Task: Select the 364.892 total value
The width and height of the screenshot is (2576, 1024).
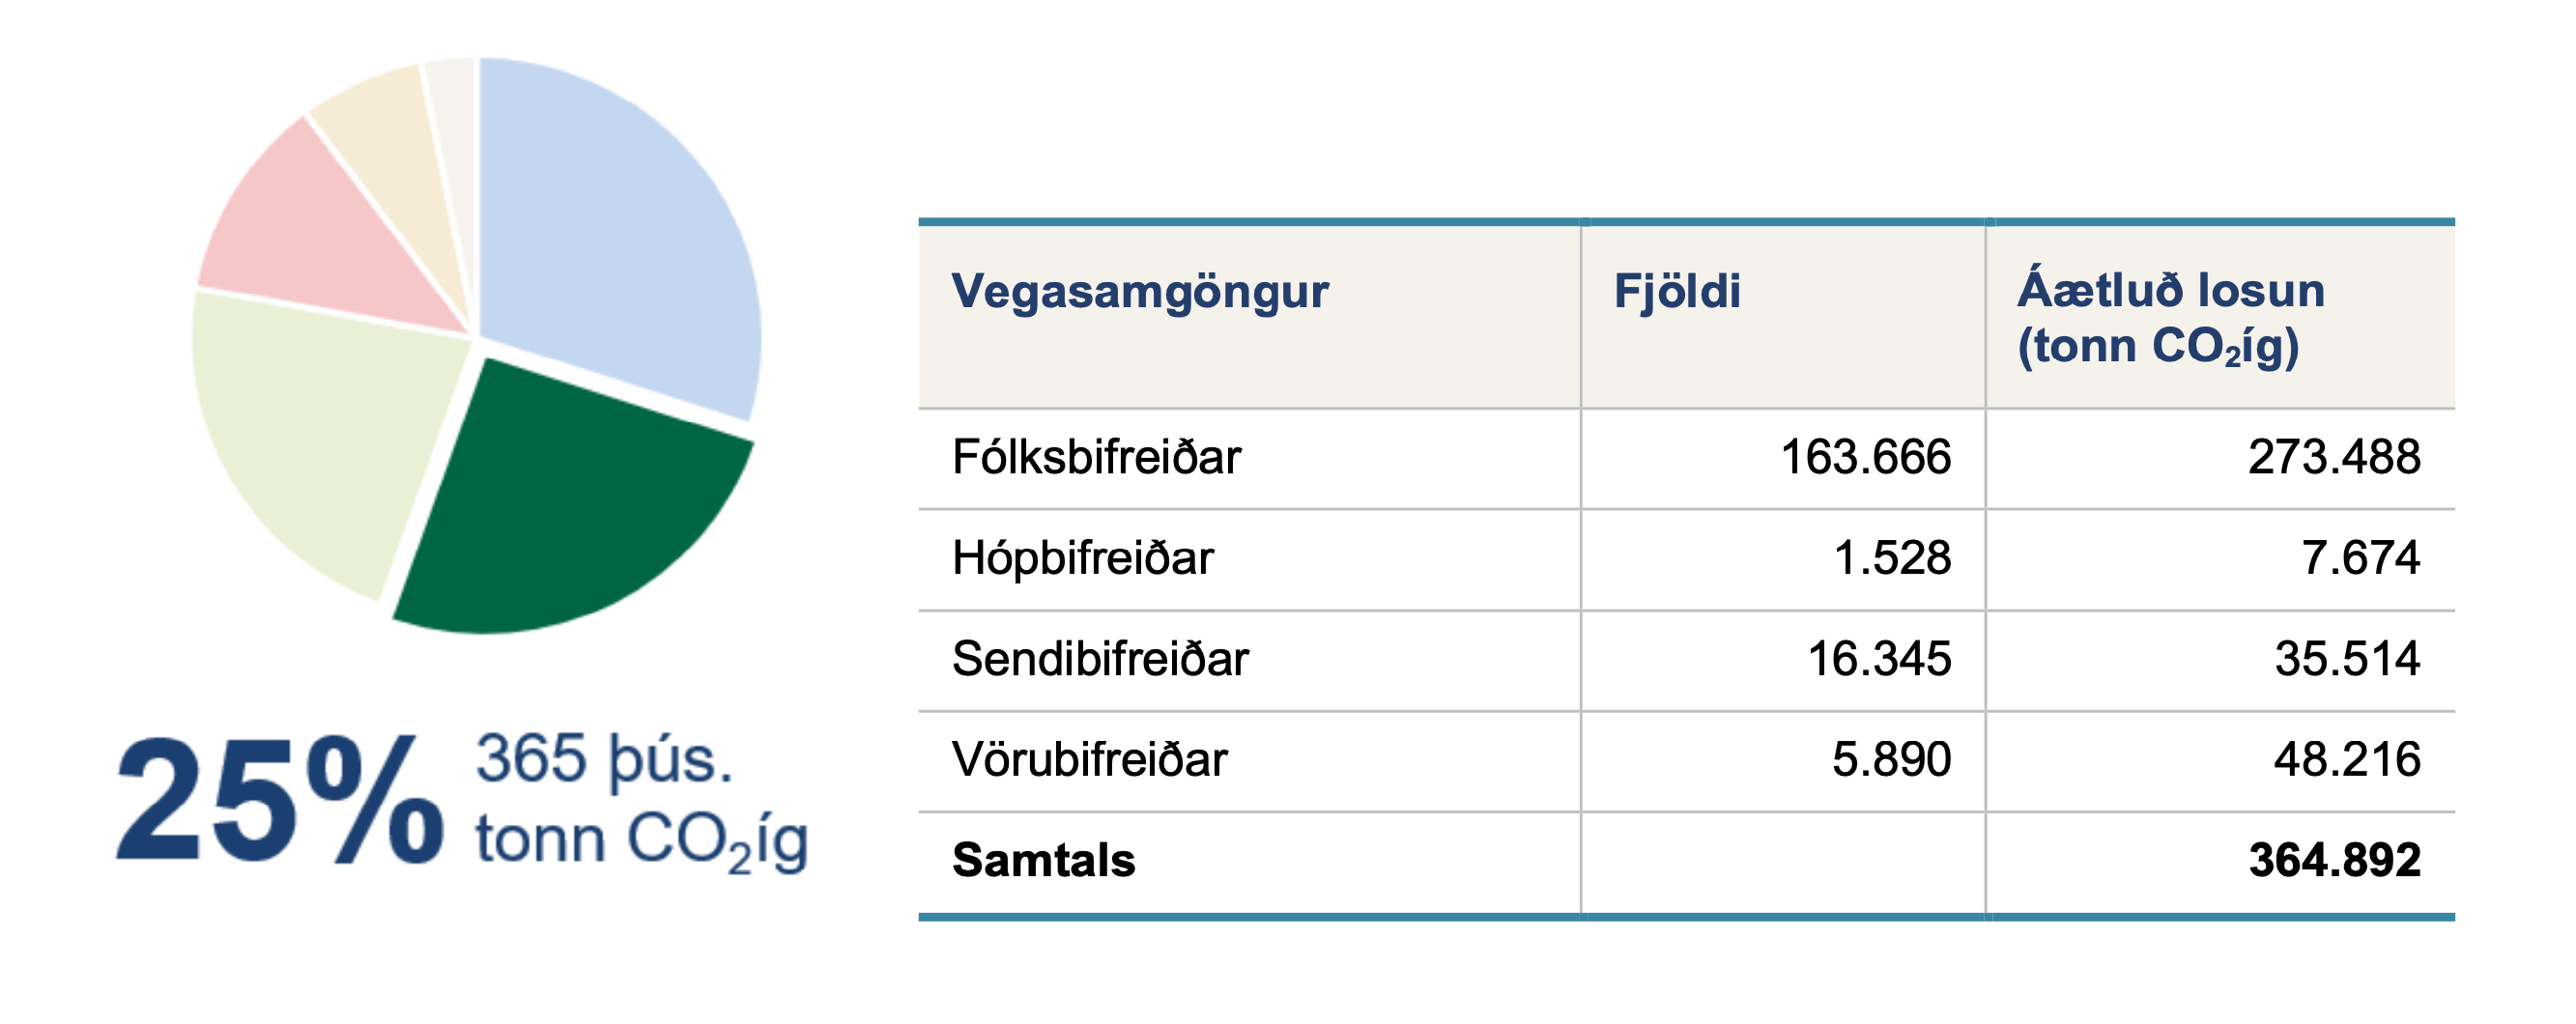Action: point(2334,860)
